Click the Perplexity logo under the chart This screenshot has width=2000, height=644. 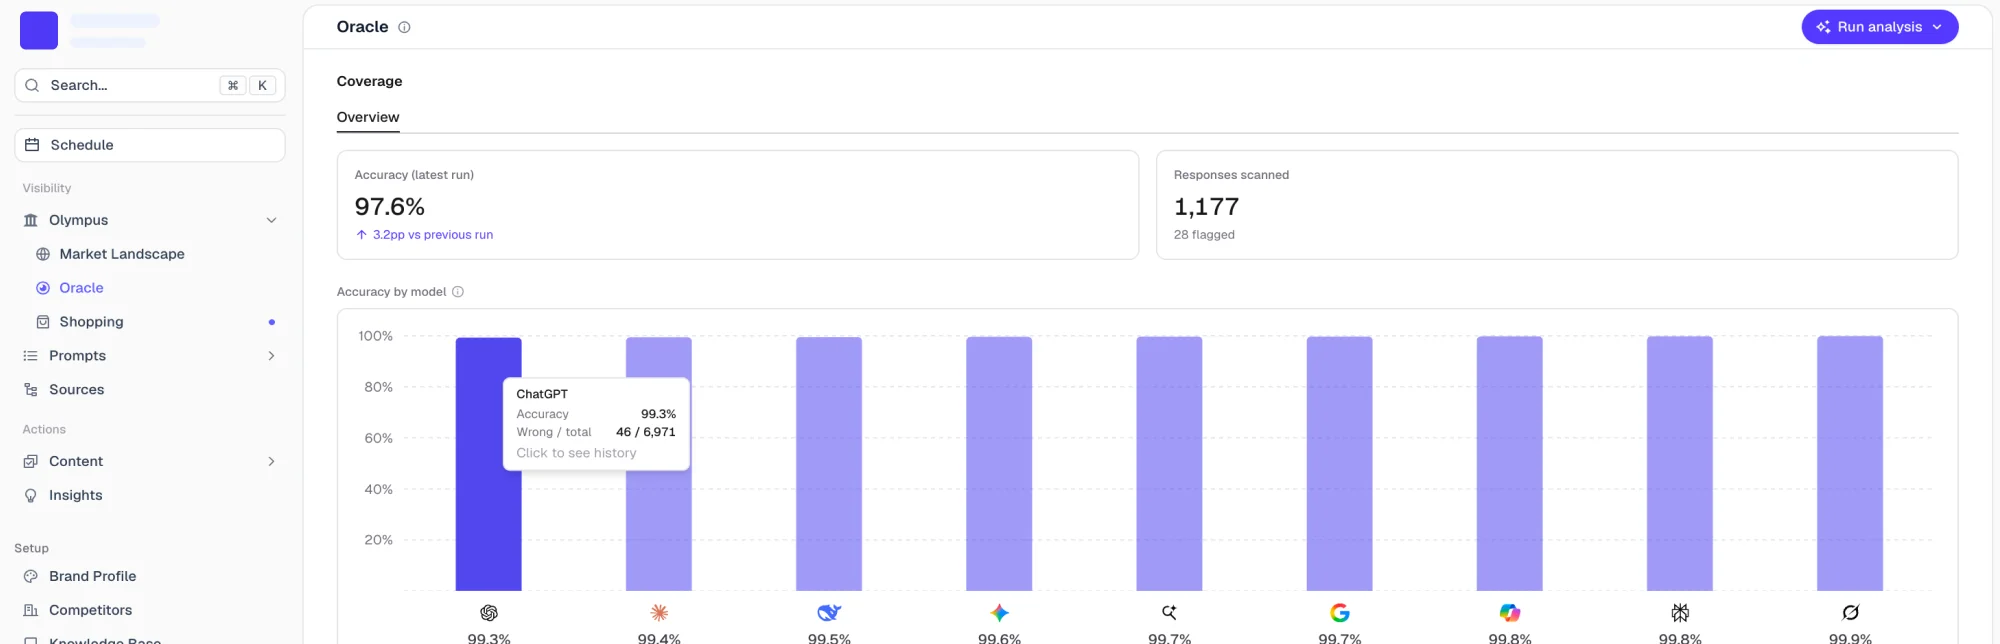point(1680,613)
